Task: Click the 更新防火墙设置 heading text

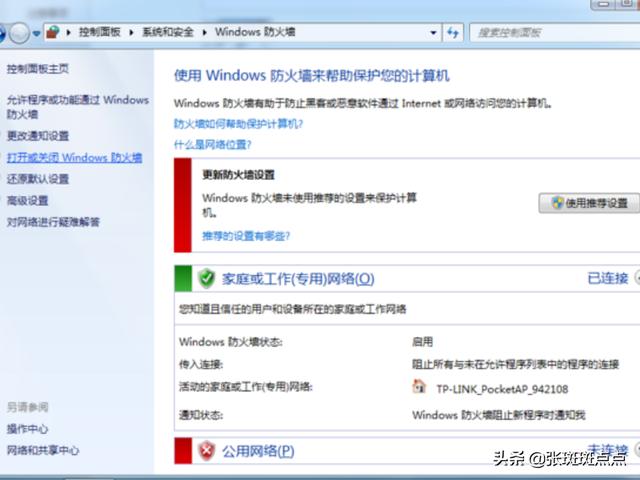Action: 238,175
